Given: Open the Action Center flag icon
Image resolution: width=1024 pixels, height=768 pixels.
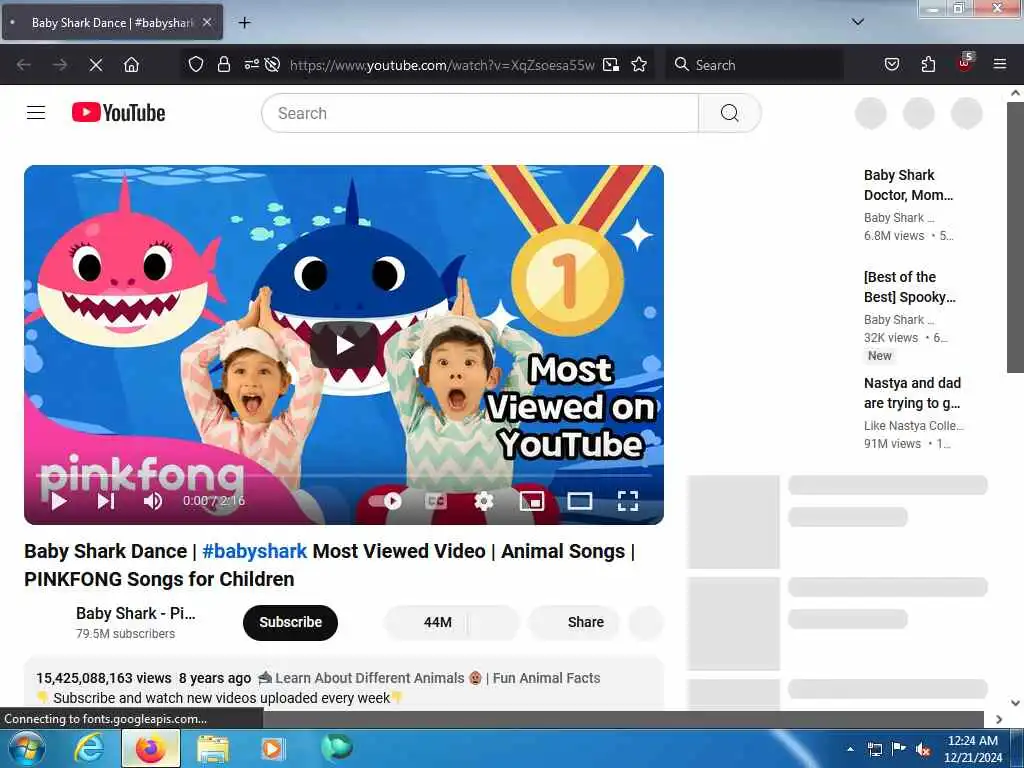Looking at the screenshot, I should click(899, 749).
